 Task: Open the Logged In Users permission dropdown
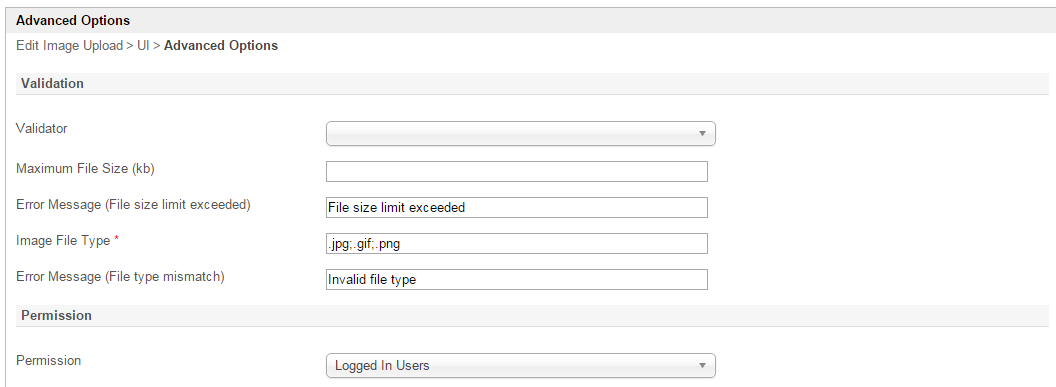click(x=521, y=365)
